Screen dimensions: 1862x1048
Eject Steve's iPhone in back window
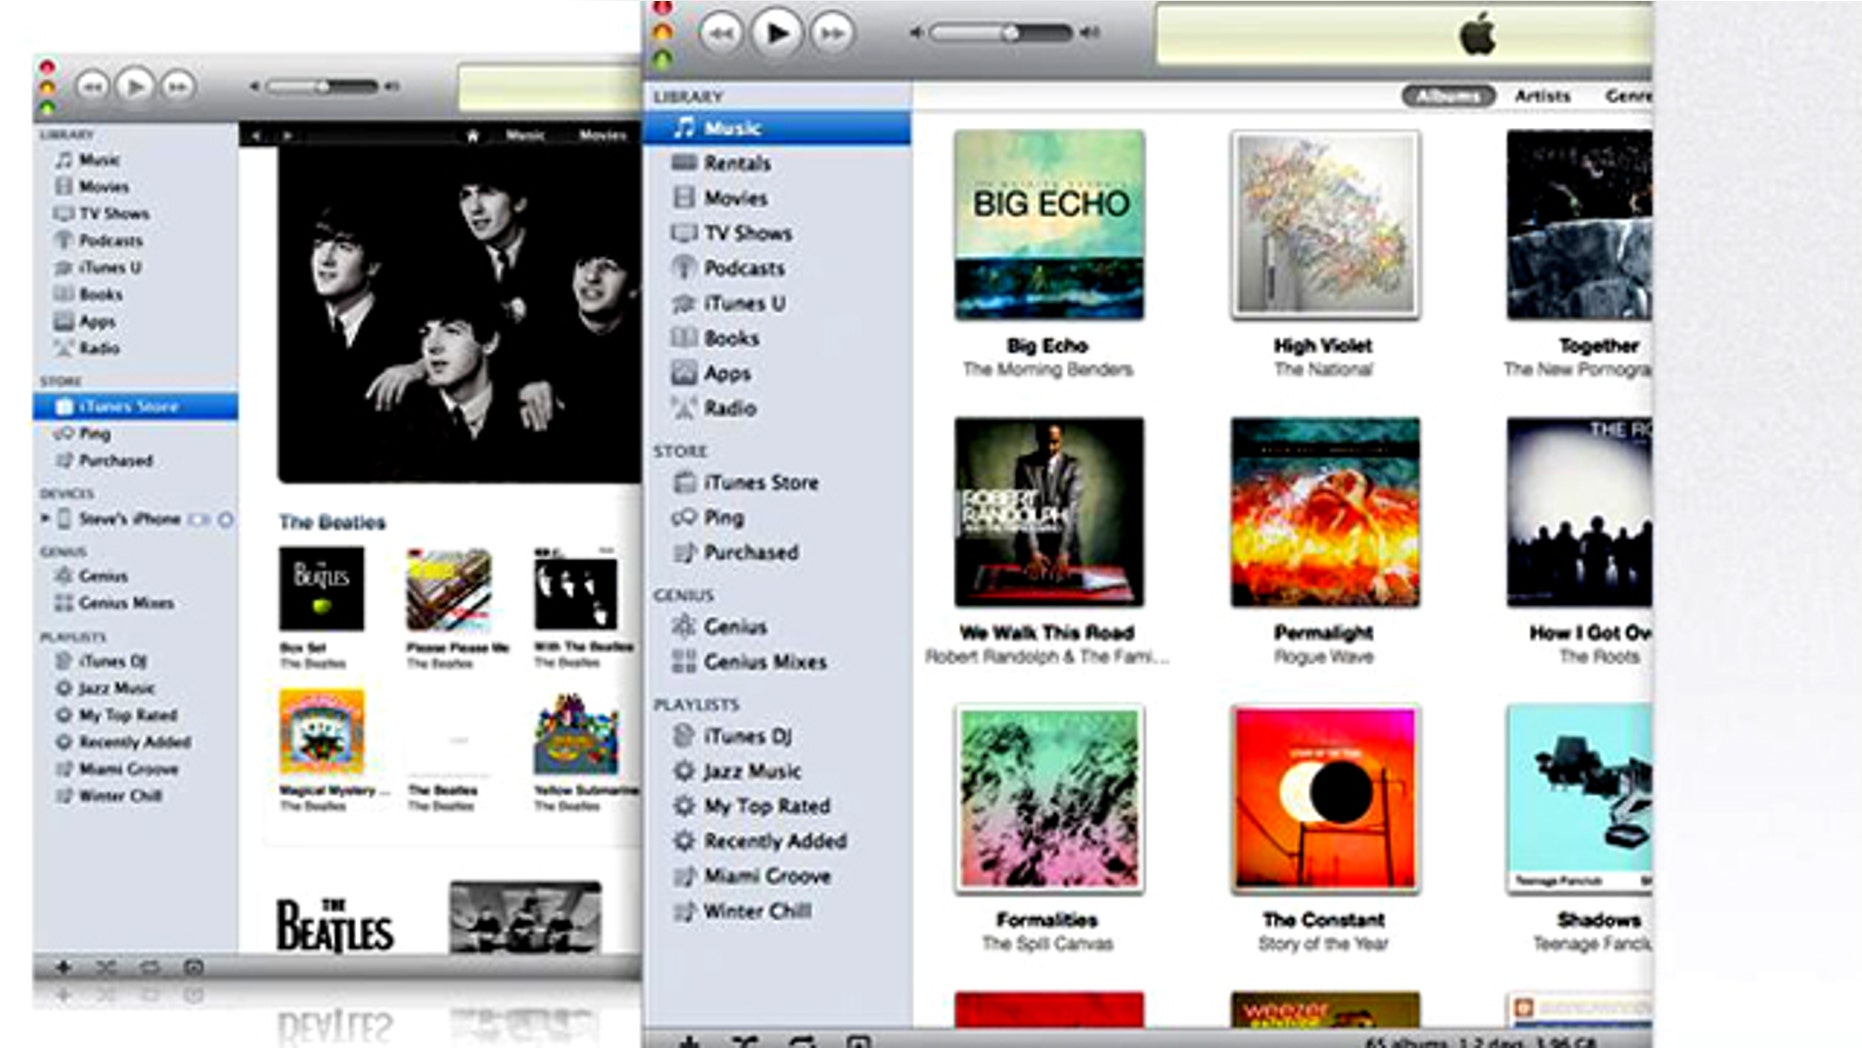coord(226,519)
